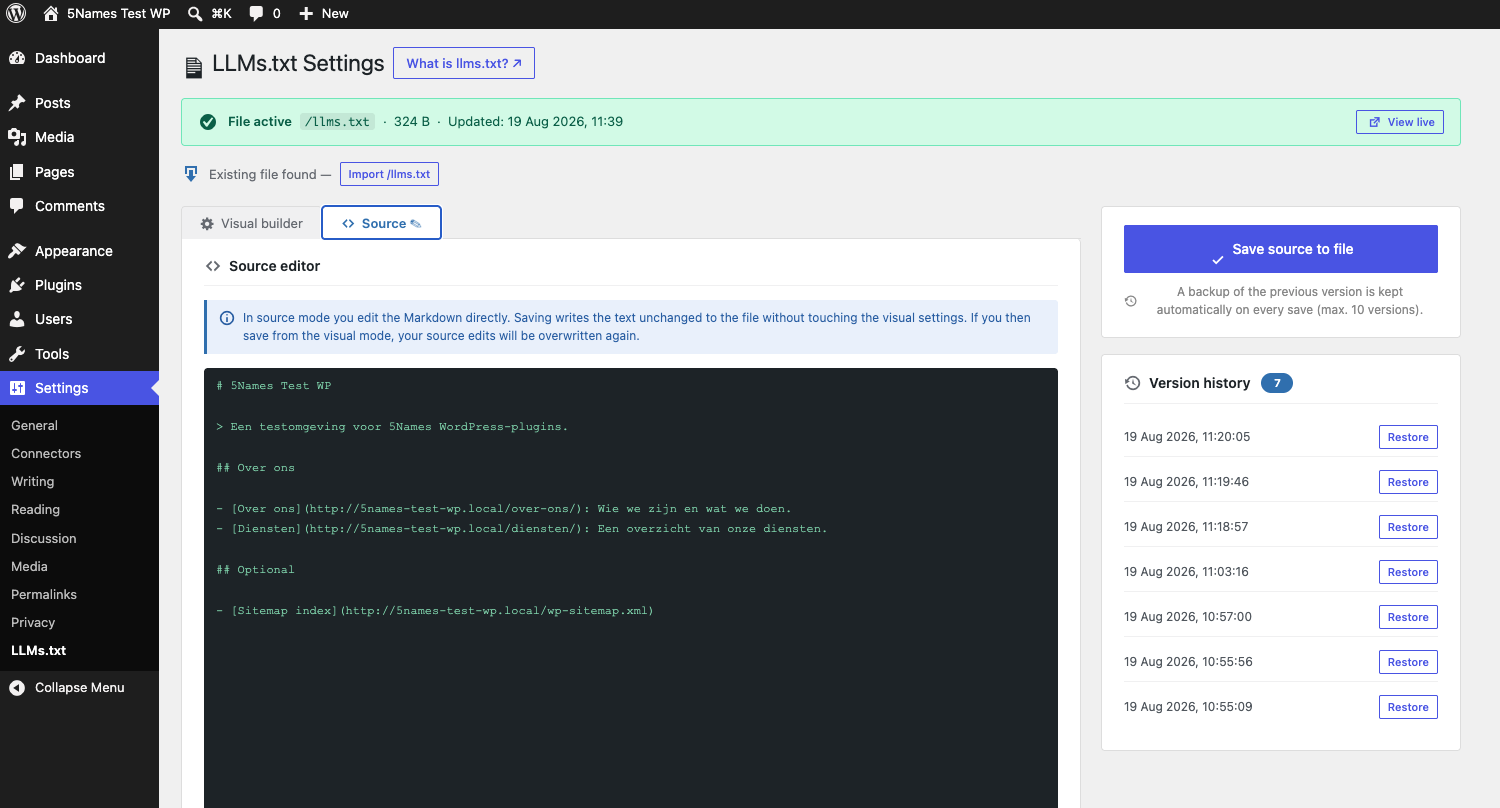Click the info icon in source mode notice
The image size is (1500, 808).
point(226,318)
